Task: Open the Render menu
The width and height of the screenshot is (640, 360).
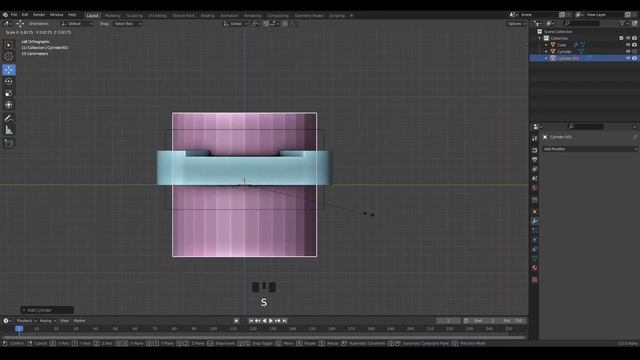Action: [39, 15]
